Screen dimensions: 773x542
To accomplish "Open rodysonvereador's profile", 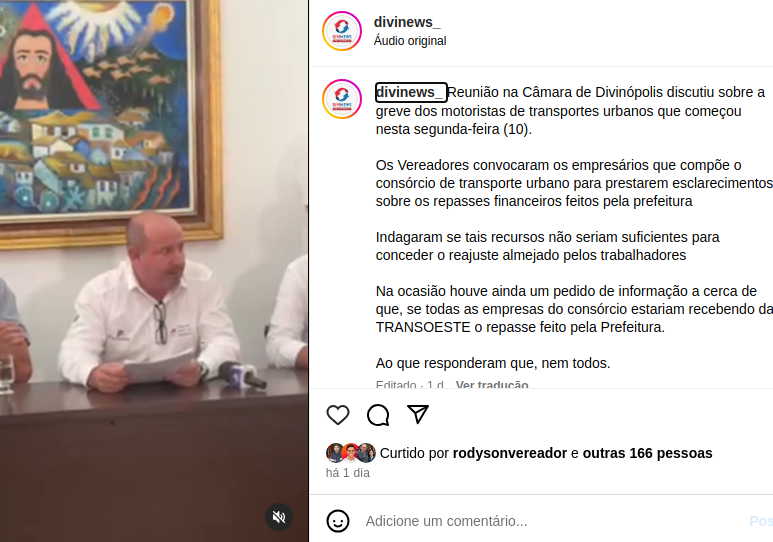I will pyautogui.click(x=510, y=453).
